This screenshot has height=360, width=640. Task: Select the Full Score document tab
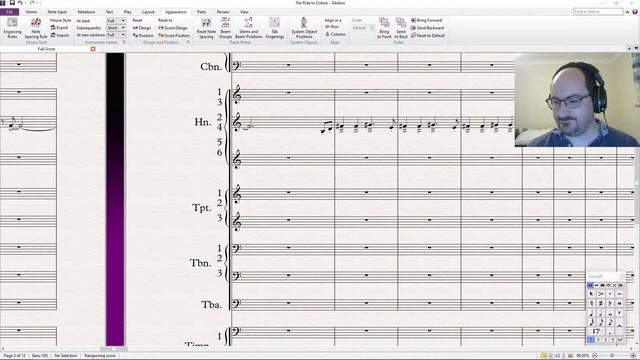click(x=47, y=49)
